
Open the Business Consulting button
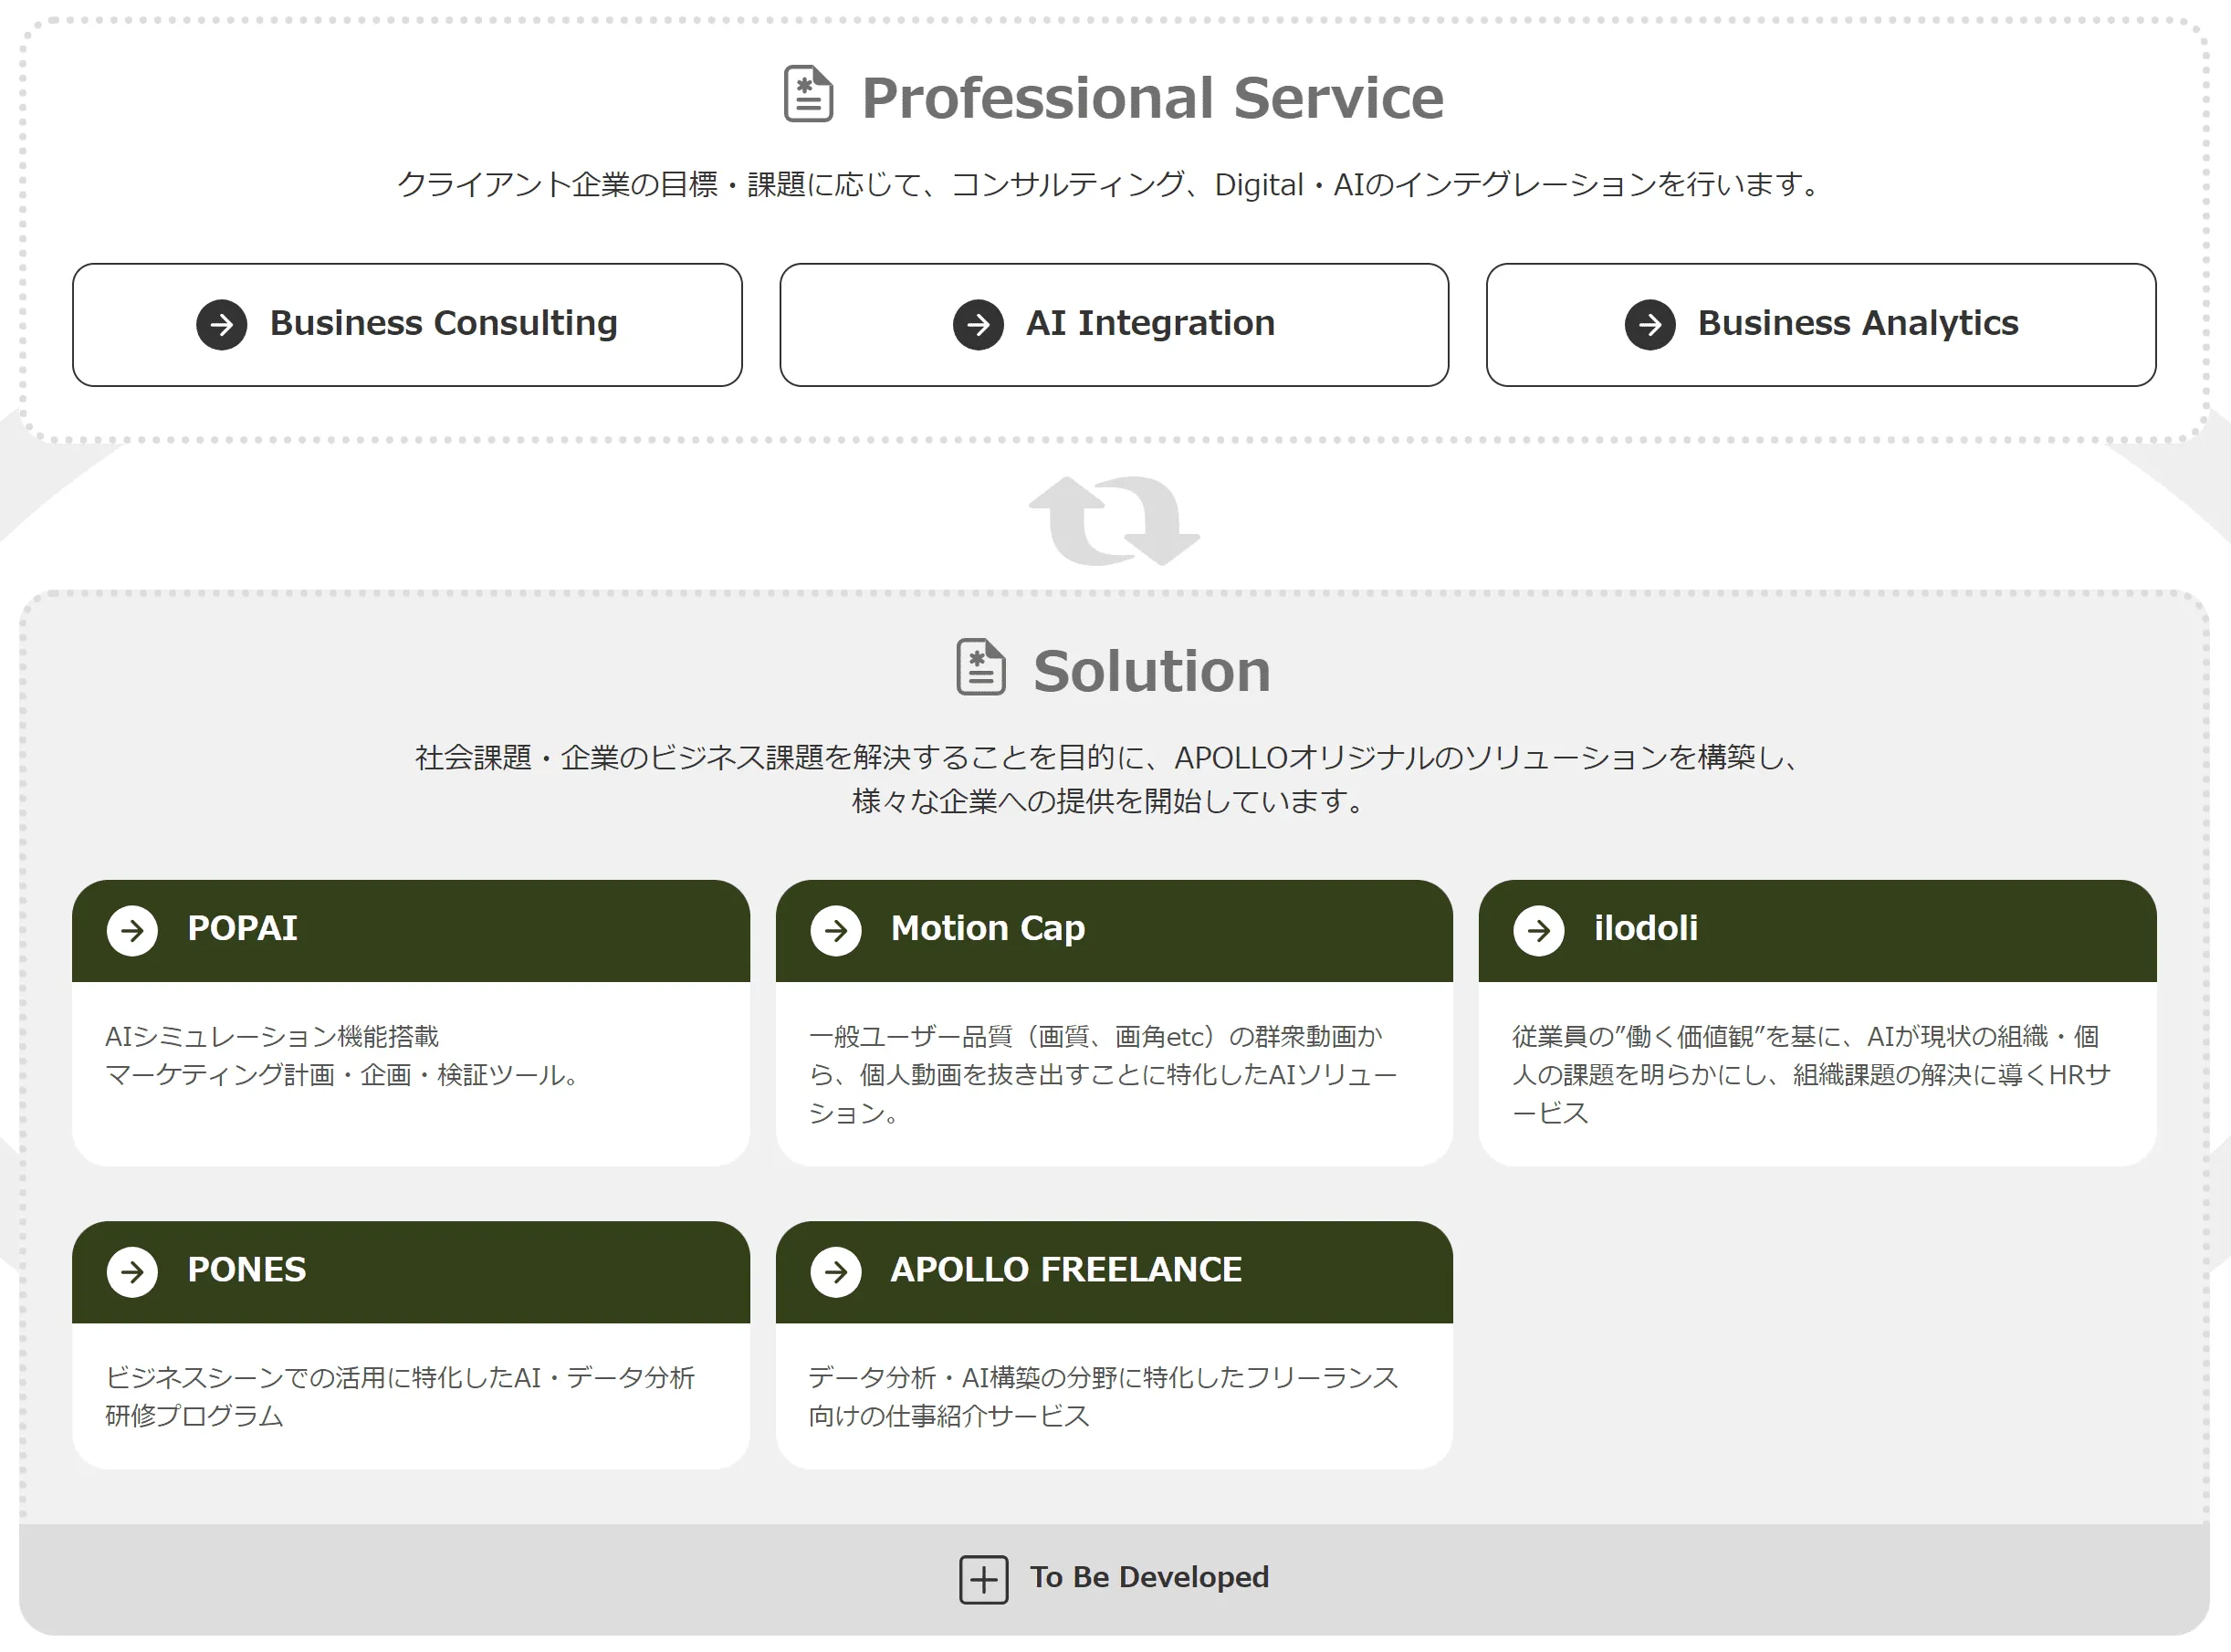pos(443,324)
